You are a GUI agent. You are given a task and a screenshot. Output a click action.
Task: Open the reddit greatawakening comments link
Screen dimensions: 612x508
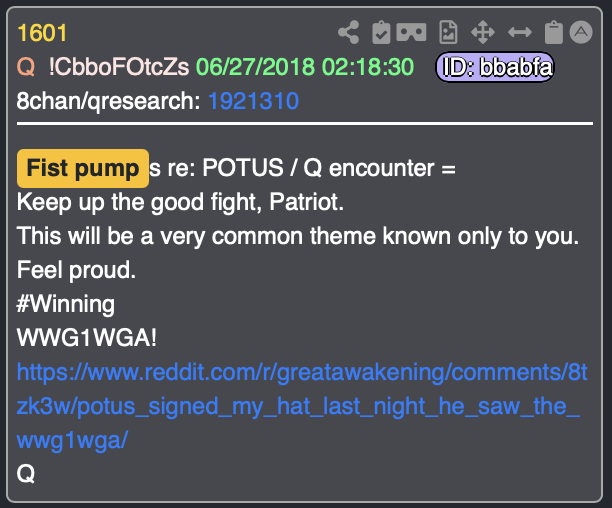(302, 406)
